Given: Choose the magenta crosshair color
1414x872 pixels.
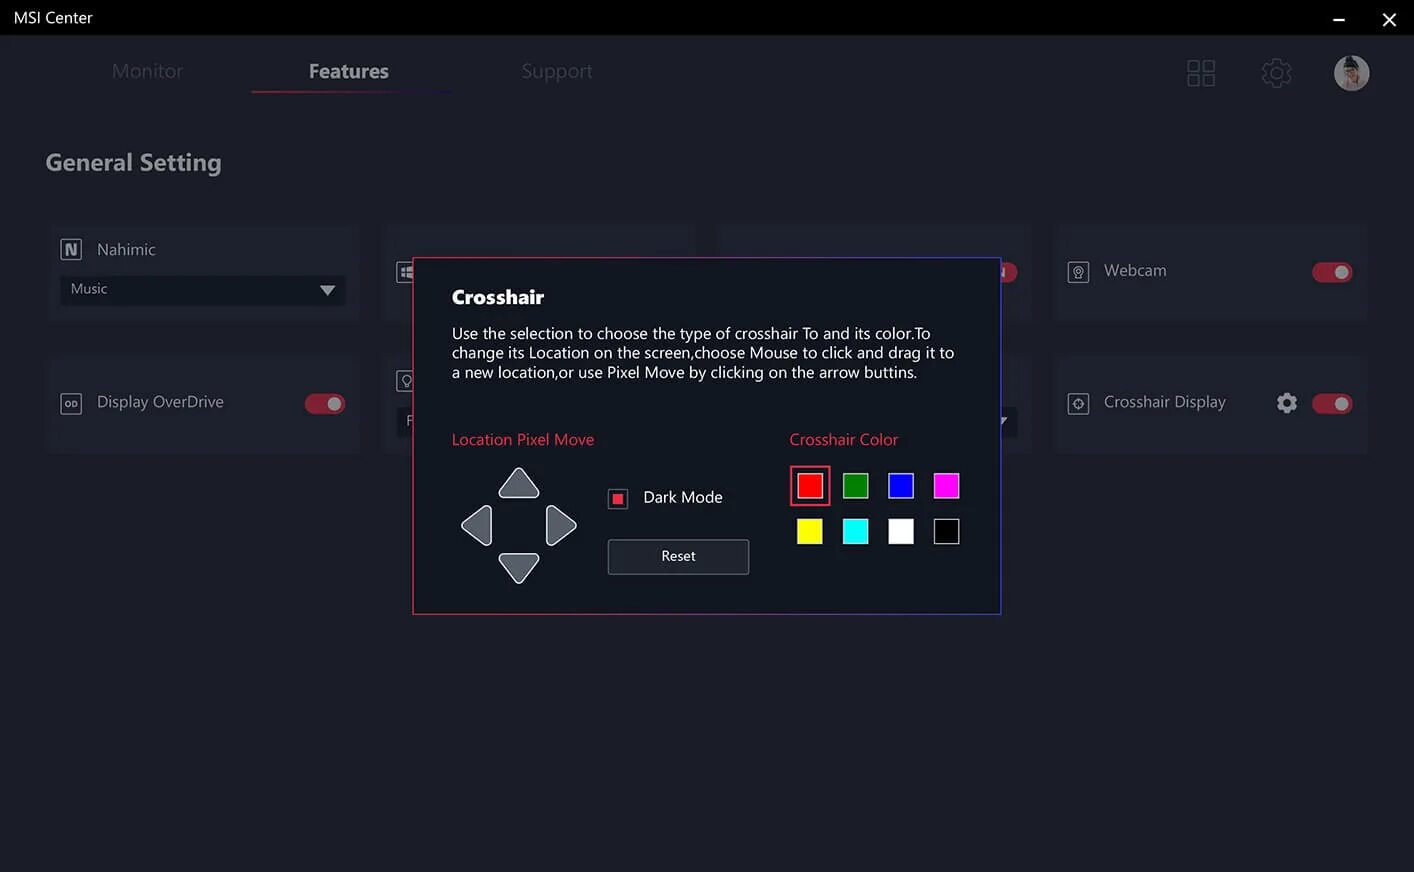Looking at the screenshot, I should [946, 486].
